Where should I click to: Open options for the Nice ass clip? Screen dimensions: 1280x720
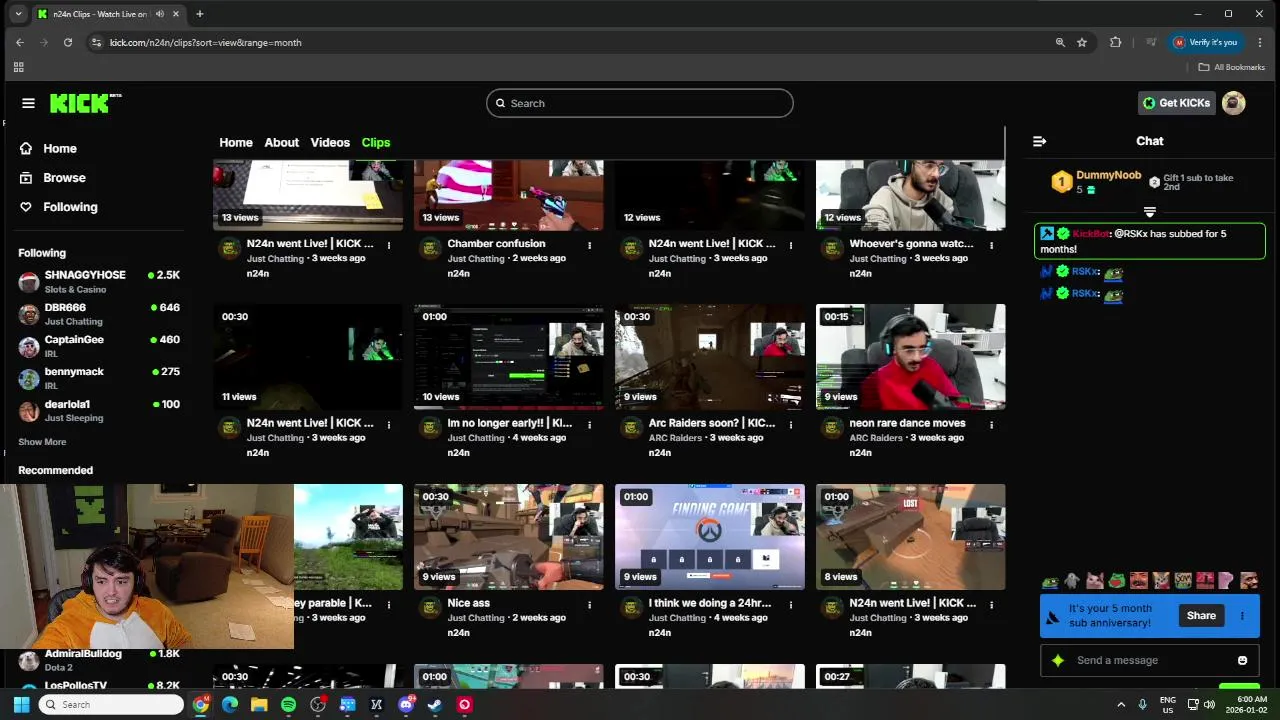point(589,605)
